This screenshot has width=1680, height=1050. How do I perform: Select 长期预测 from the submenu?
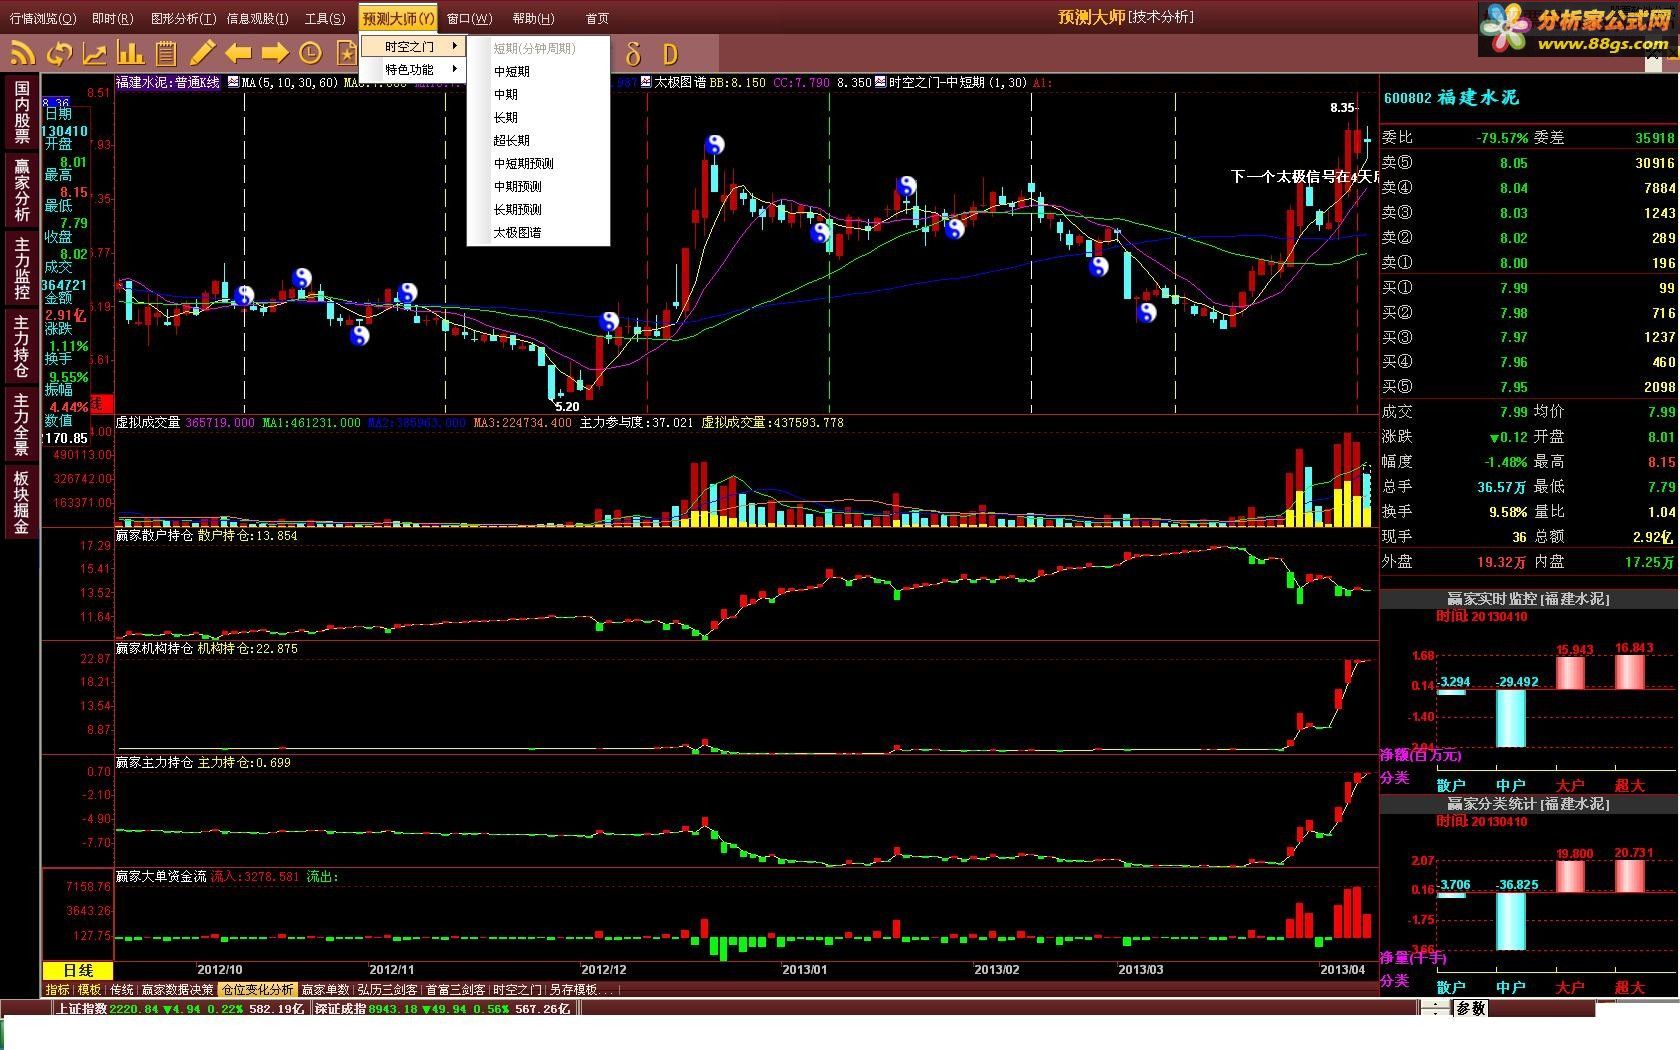[538, 209]
